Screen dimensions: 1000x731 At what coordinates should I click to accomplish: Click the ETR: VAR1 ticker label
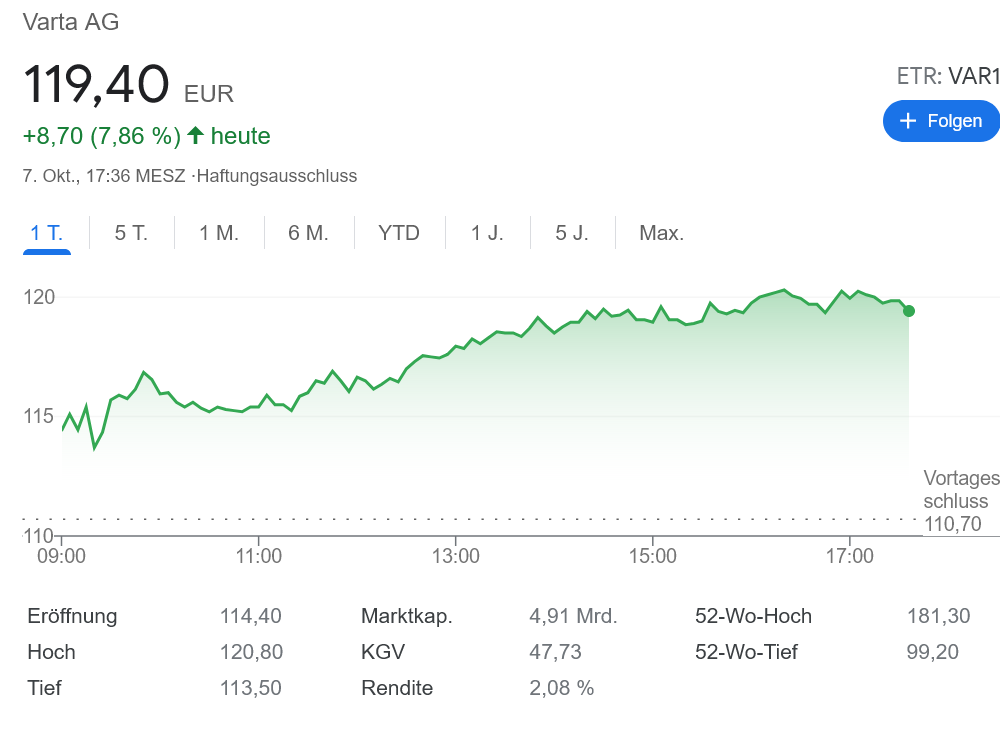pyautogui.click(x=948, y=76)
